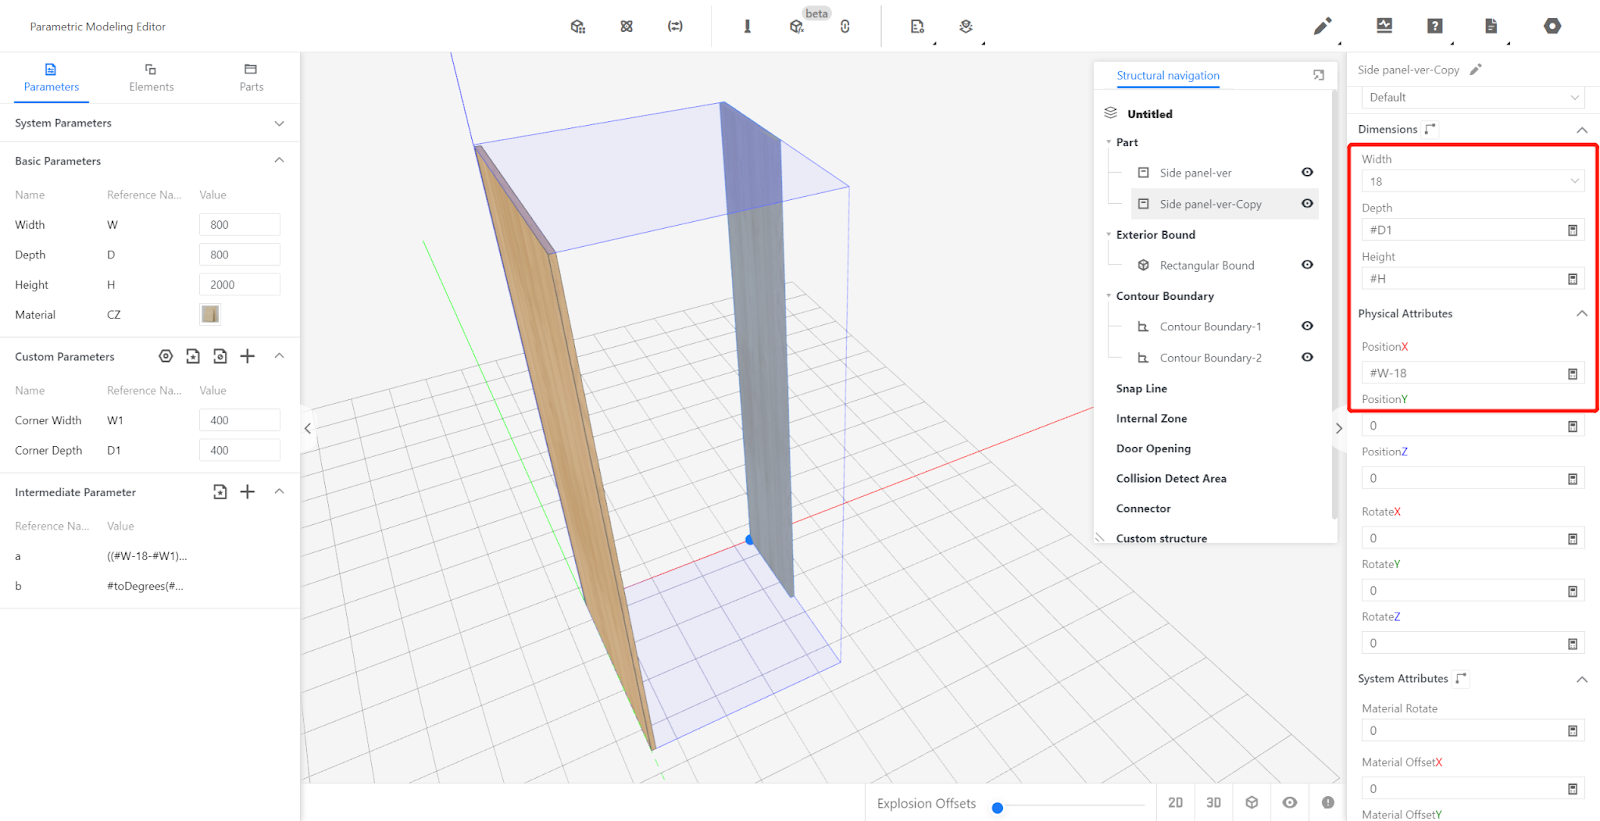Switch to 2D view mode
The height and width of the screenshot is (821, 1600).
pos(1175,803)
